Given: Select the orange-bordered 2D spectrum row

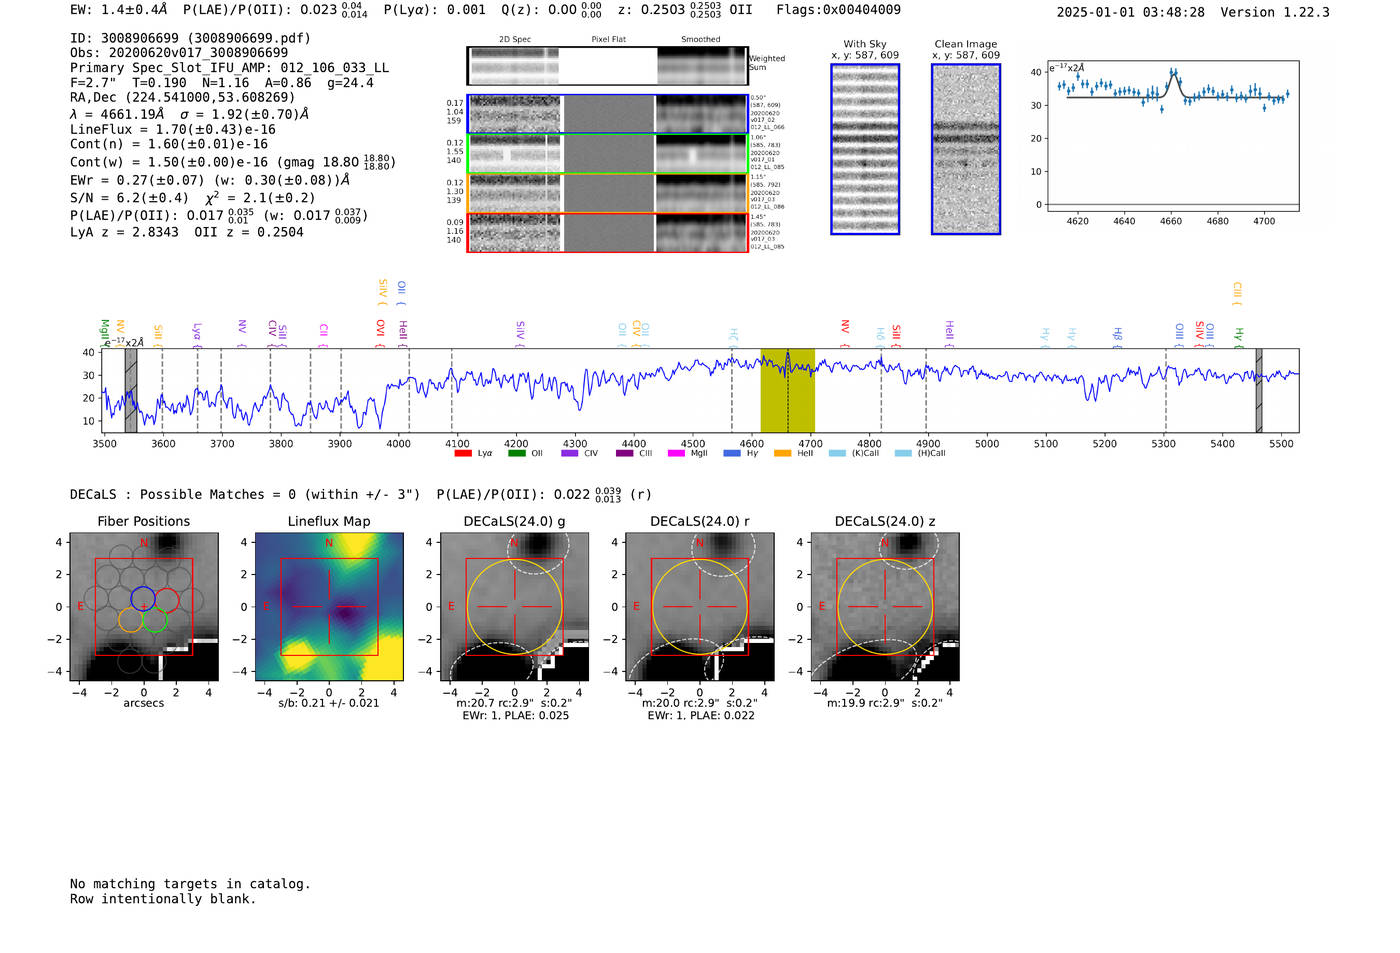Looking at the screenshot, I should pyautogui.click(x=608, y=193).
